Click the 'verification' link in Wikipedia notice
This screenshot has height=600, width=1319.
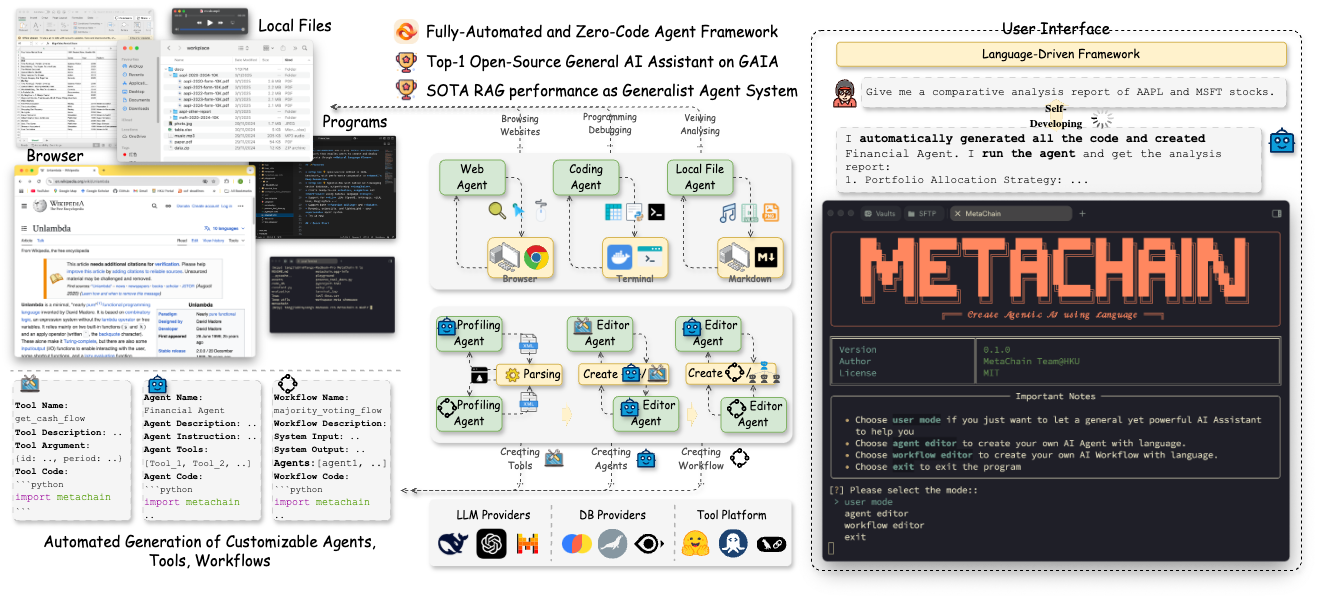point(168,264)
